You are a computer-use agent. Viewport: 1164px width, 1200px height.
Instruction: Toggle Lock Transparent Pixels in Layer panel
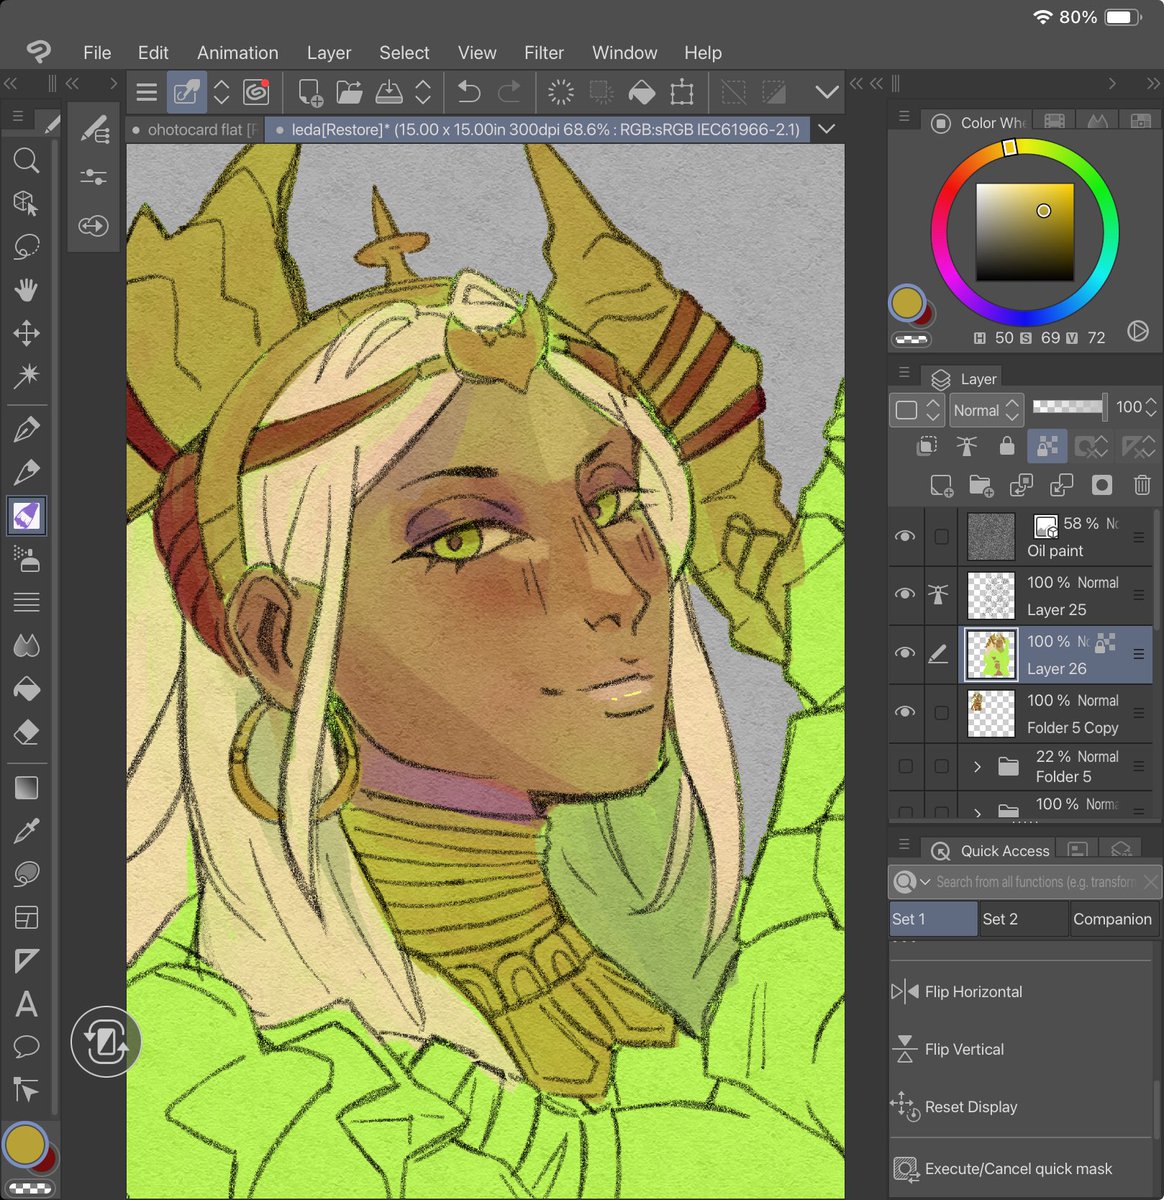1047,446
